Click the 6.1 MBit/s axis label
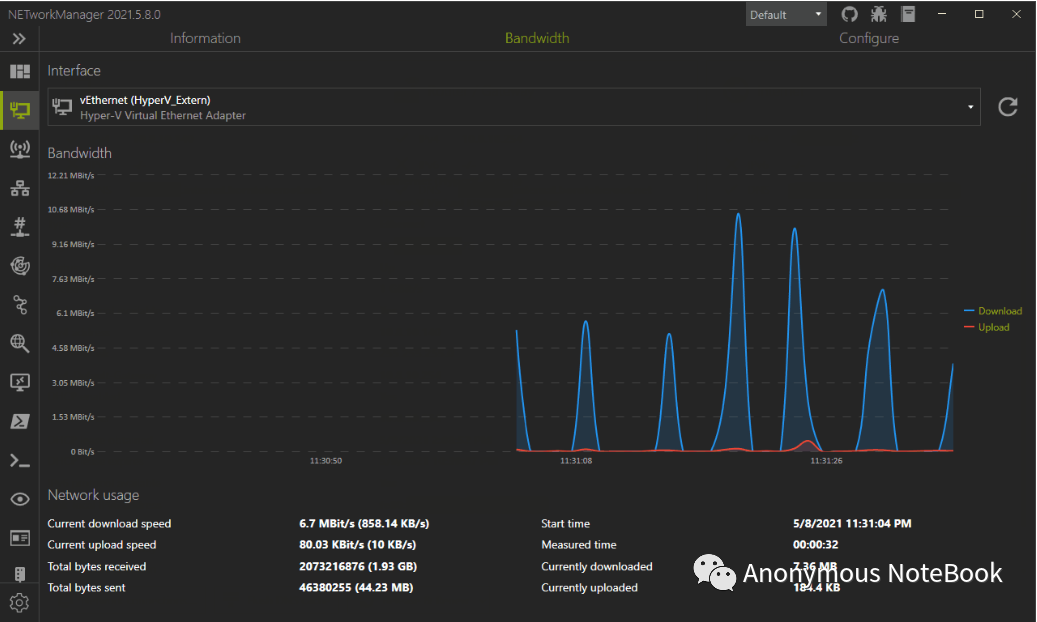Screen dimensions: 1037x622 point(75,313)
